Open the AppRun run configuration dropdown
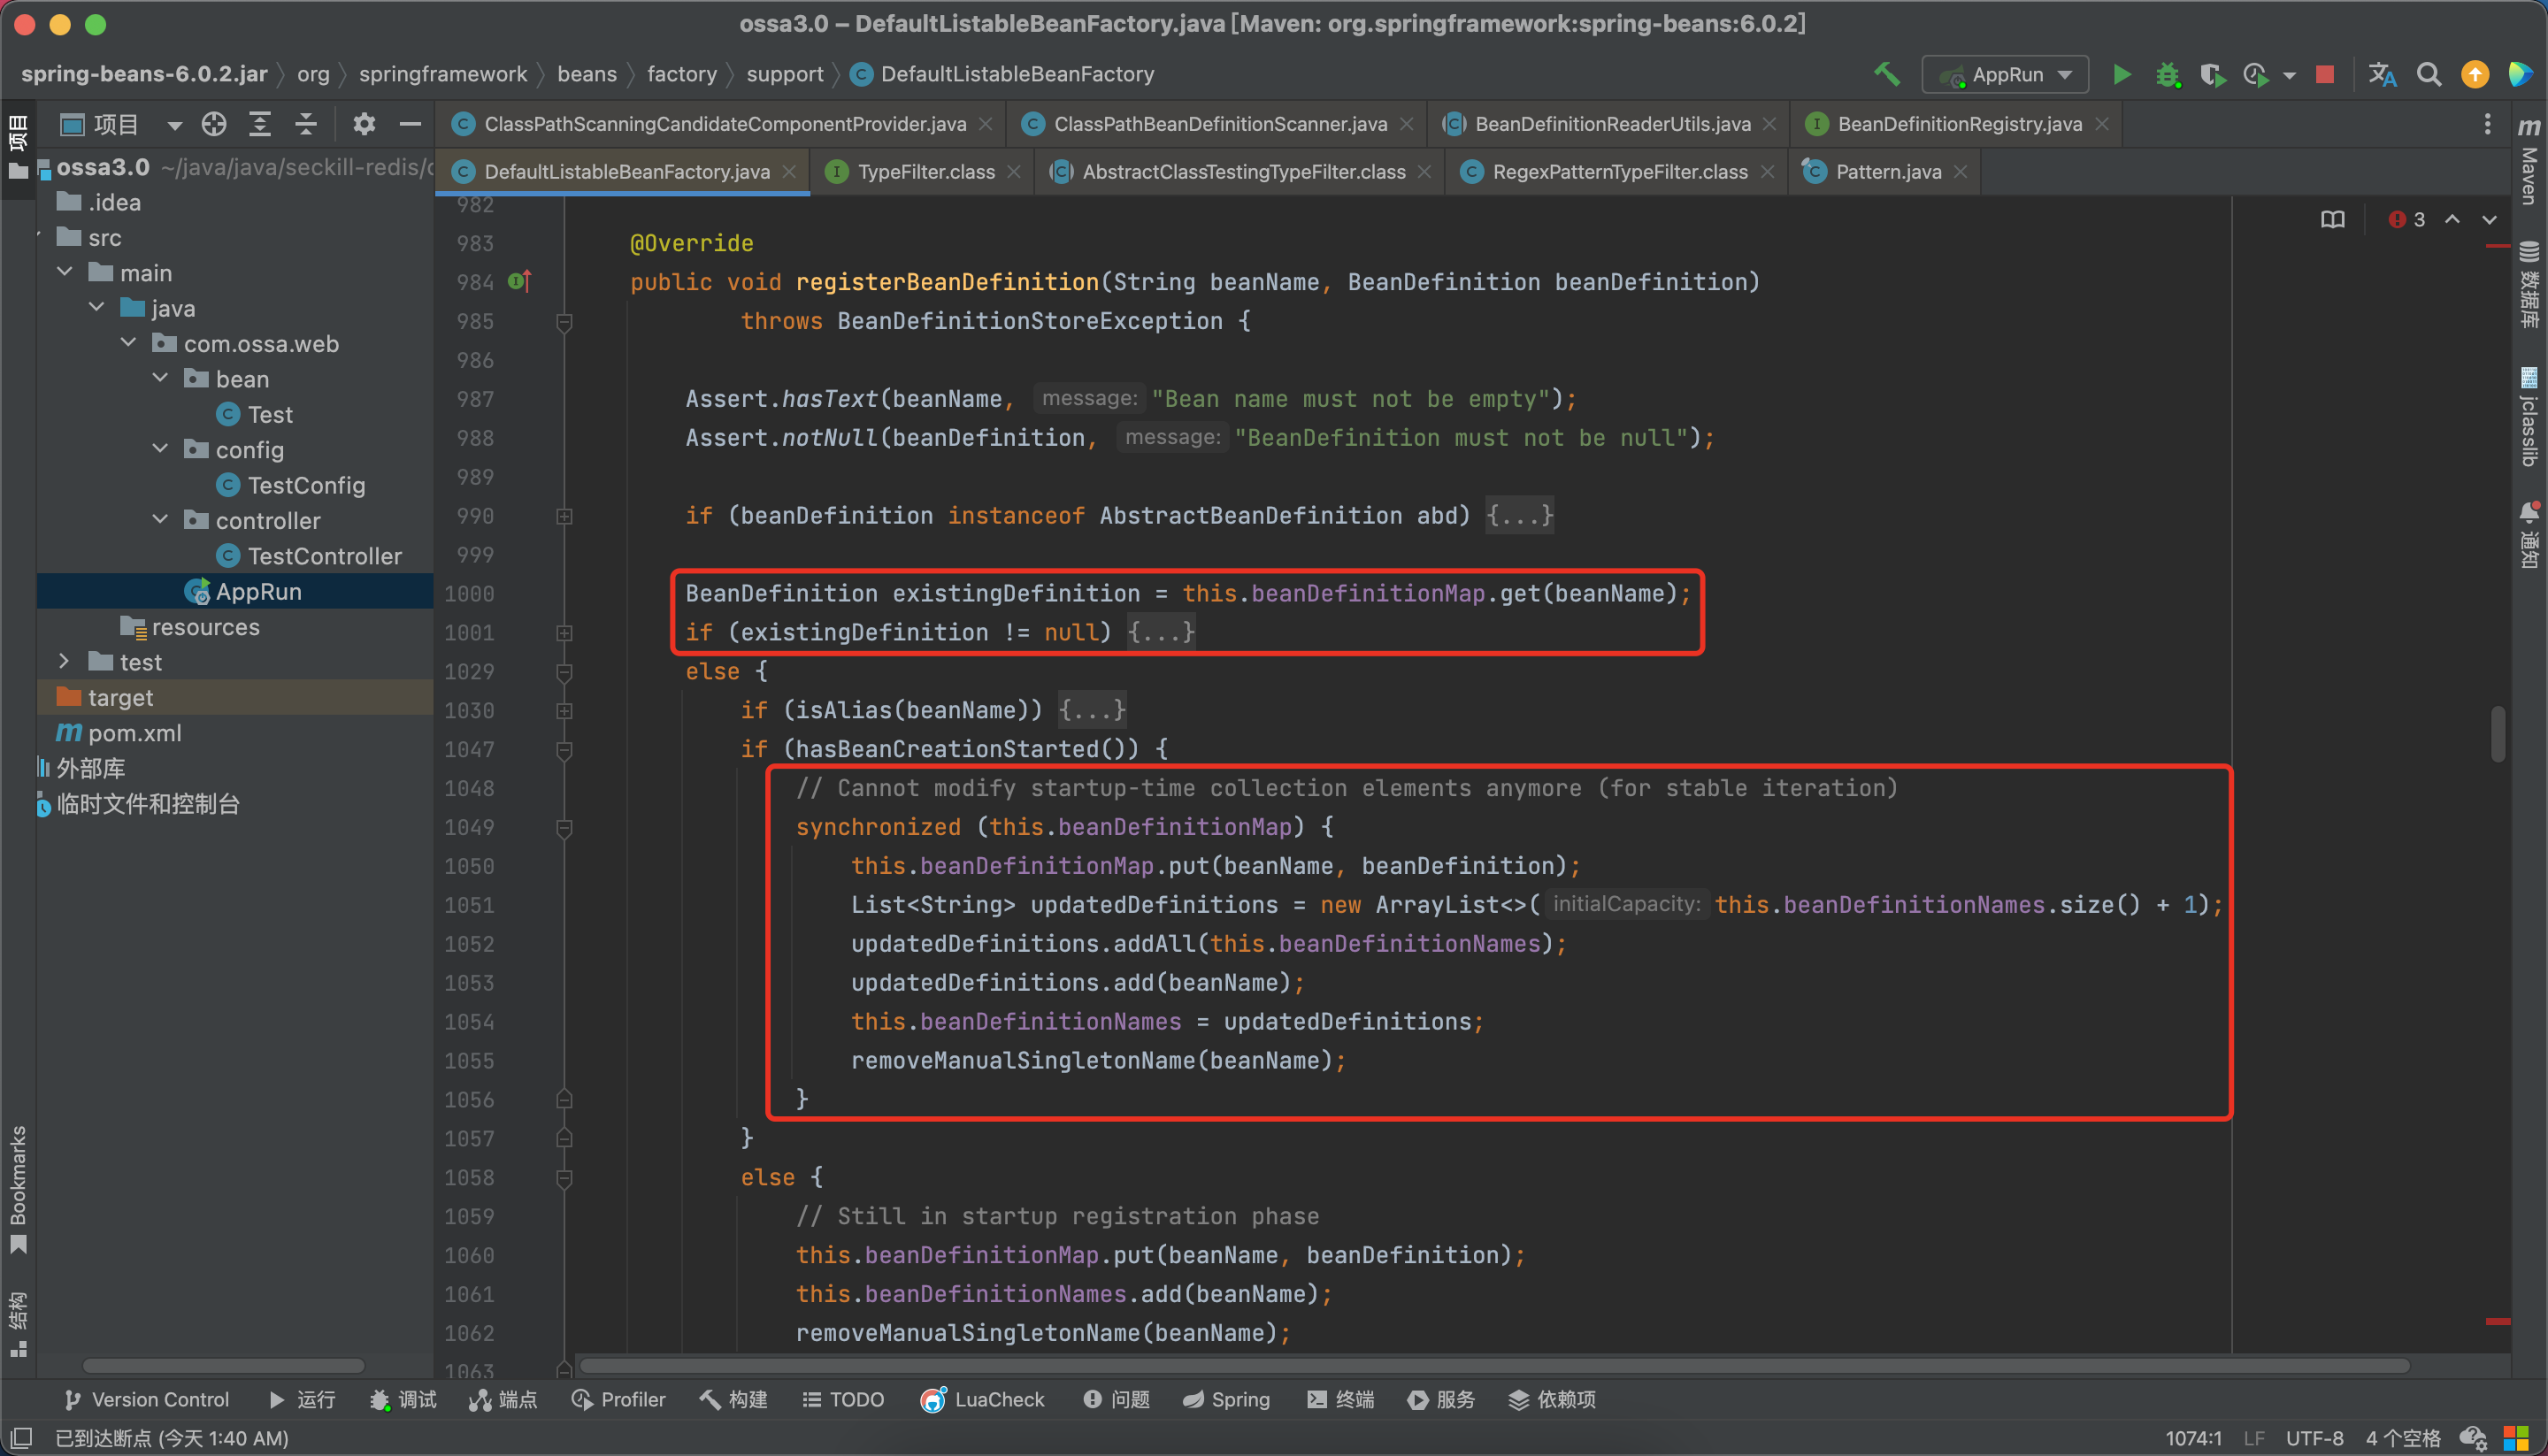 click(2005, 75)
